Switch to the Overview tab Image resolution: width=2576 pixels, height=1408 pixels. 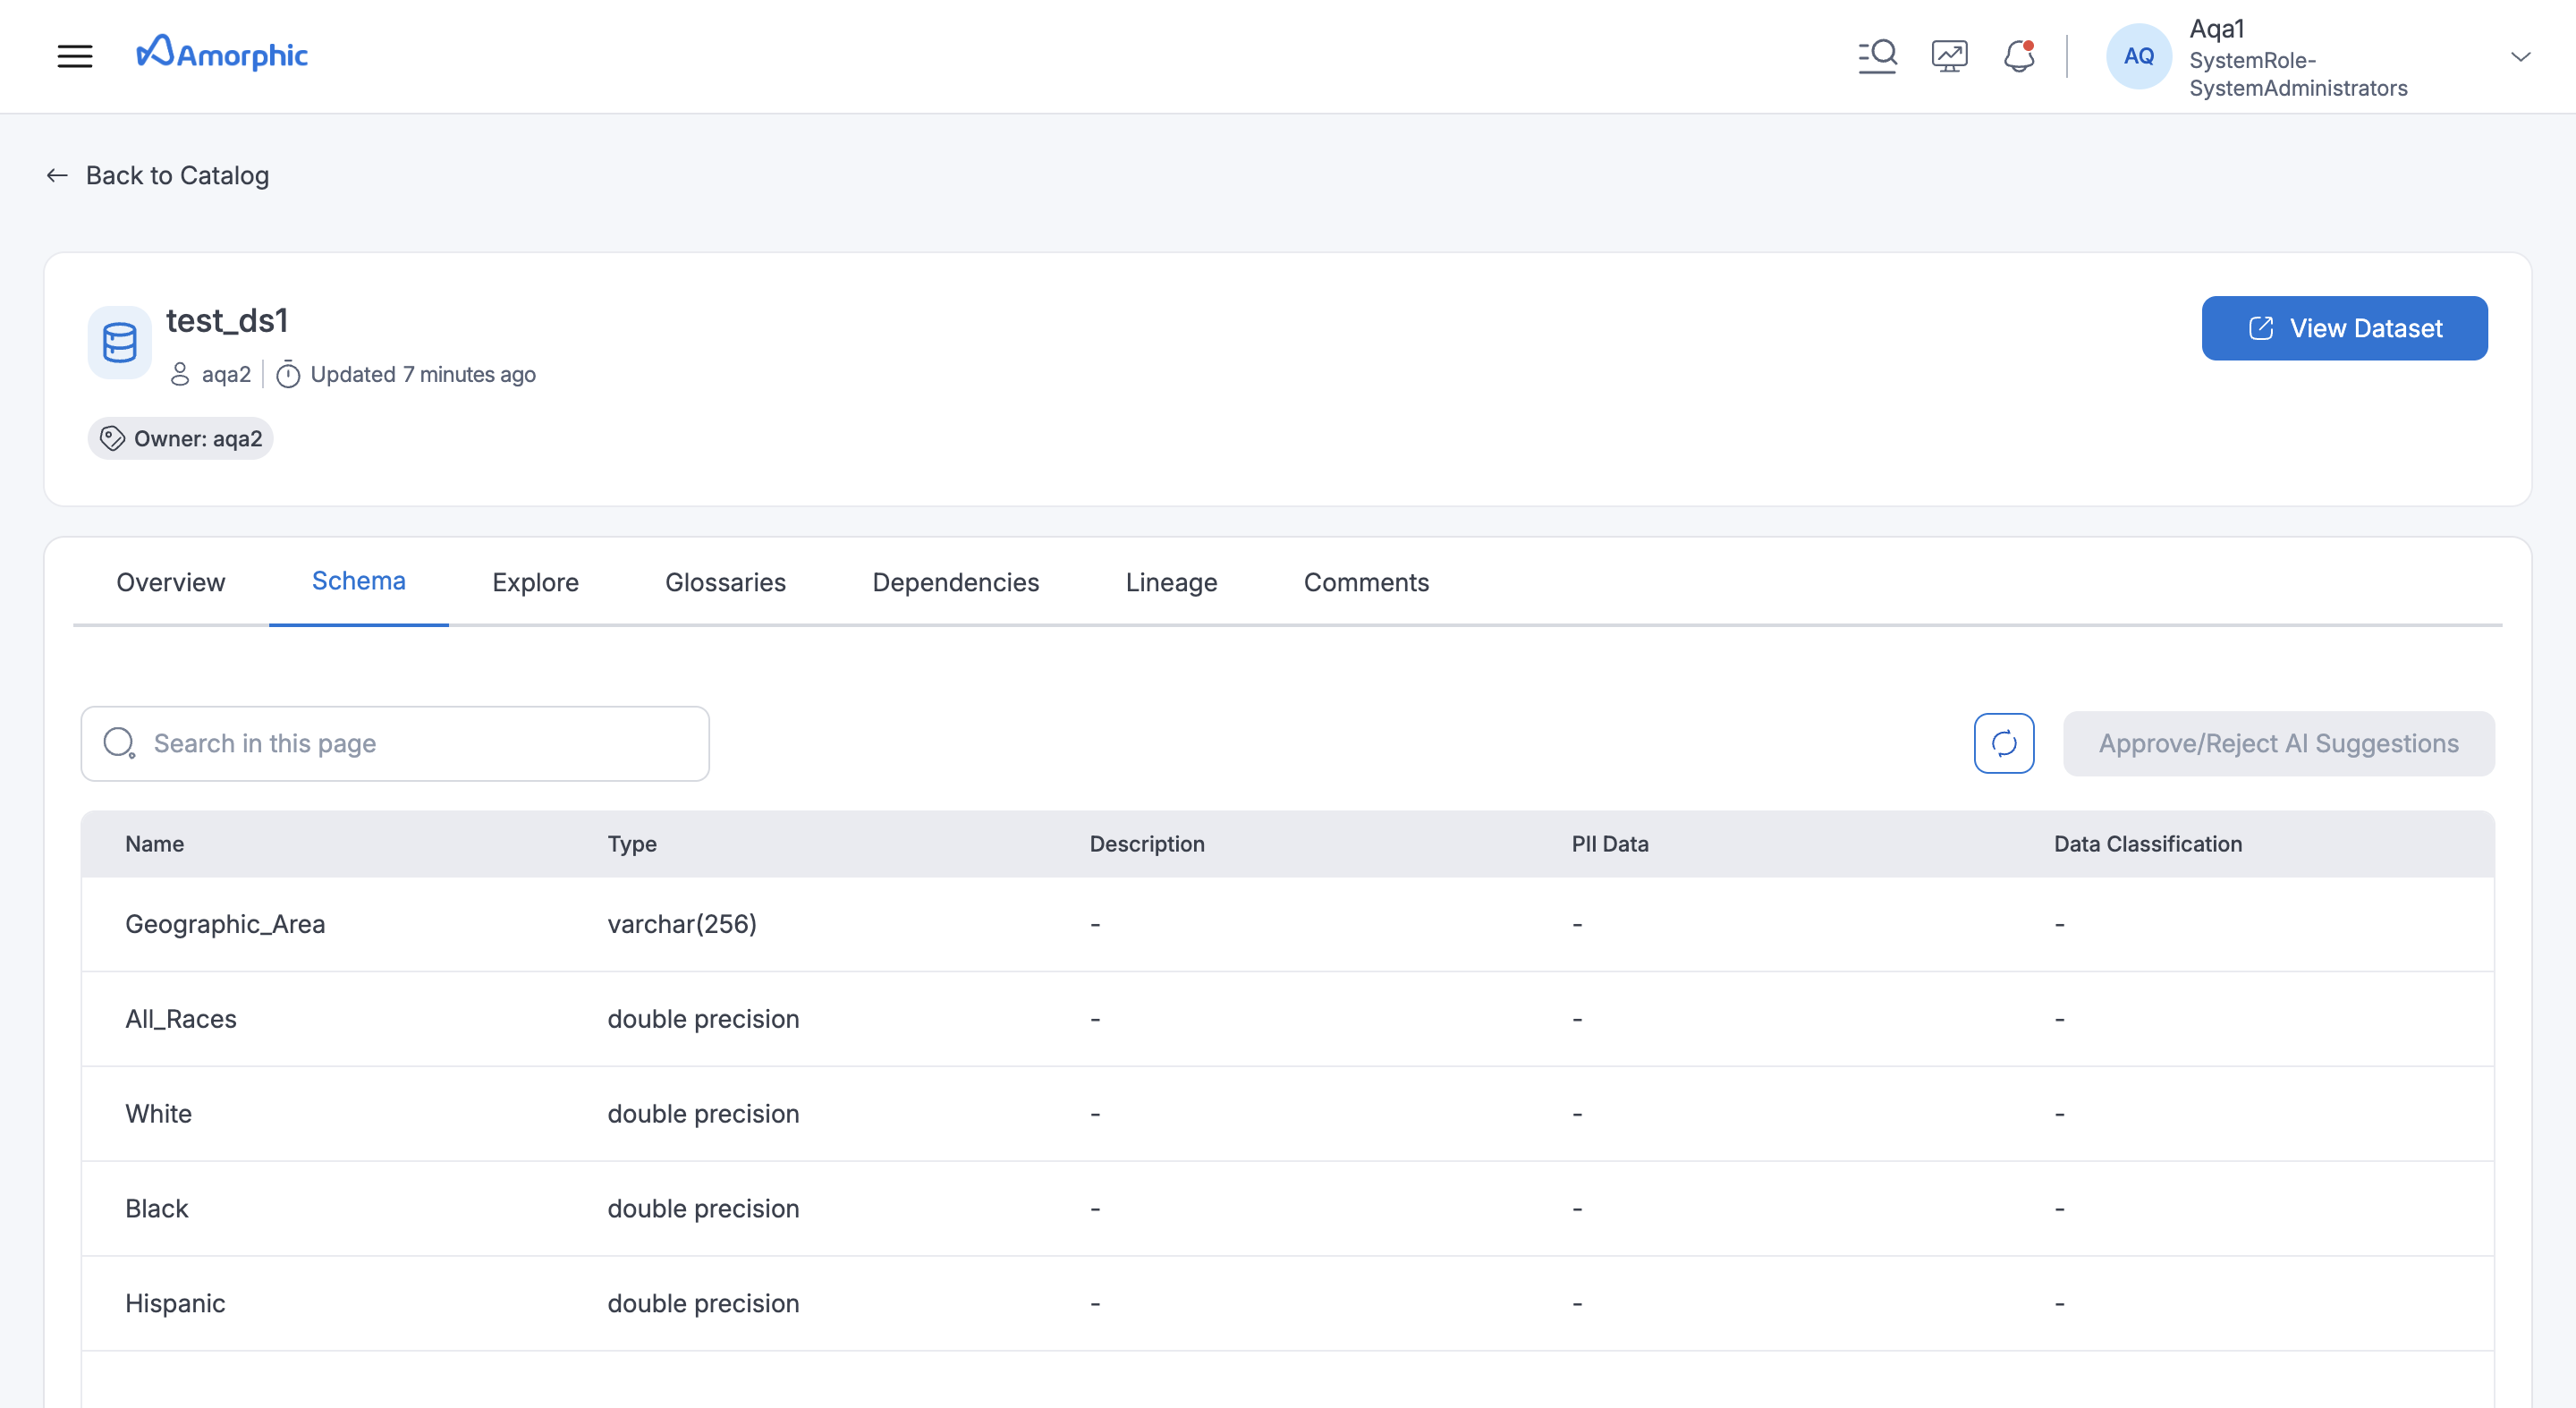click(x=171, y=582)
